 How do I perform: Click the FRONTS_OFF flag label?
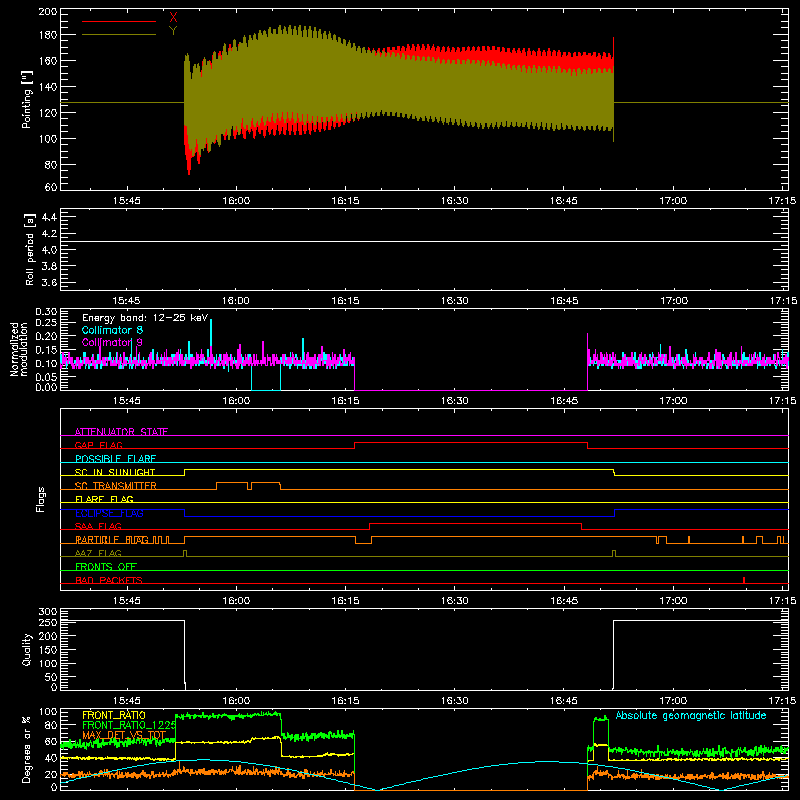click(106, 566)
